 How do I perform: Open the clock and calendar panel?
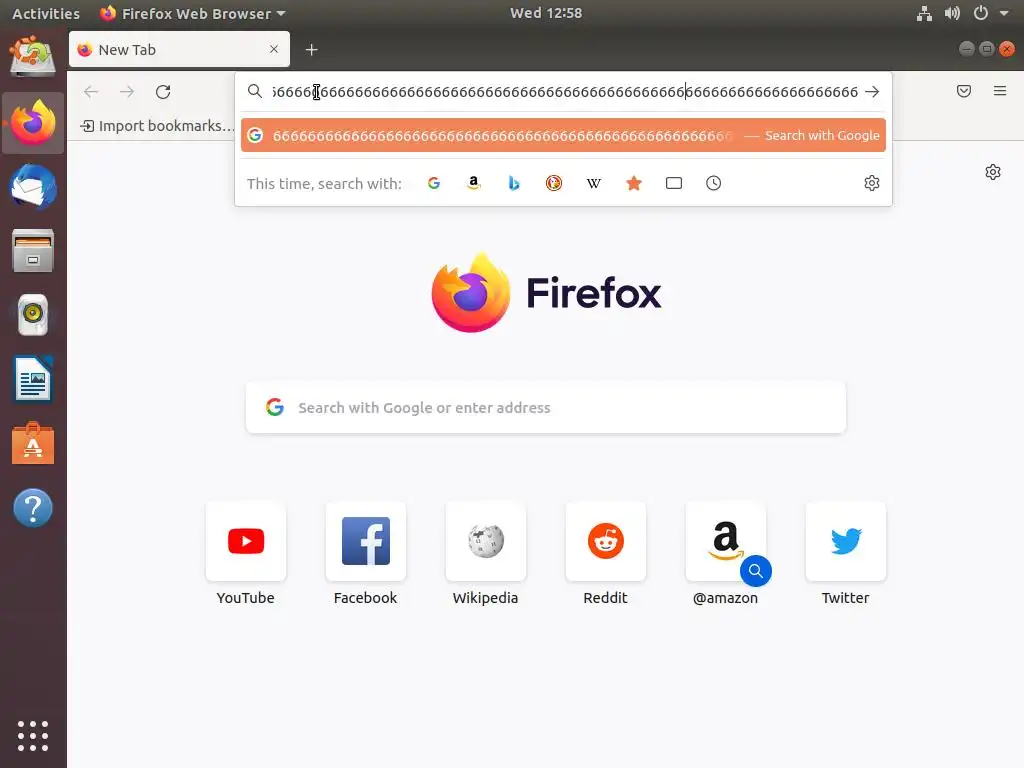tap(546, 13)
